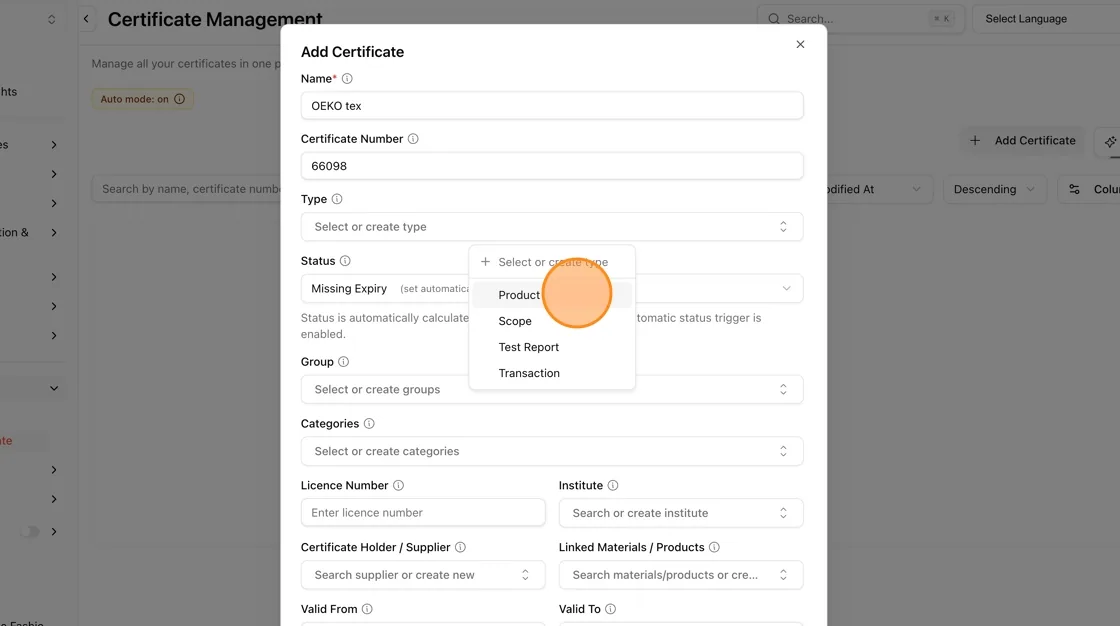Open the Status Missing Expiry dropdown
Image resolution: width=1120 pixels, height=626 pixels.
coord(552,289)
